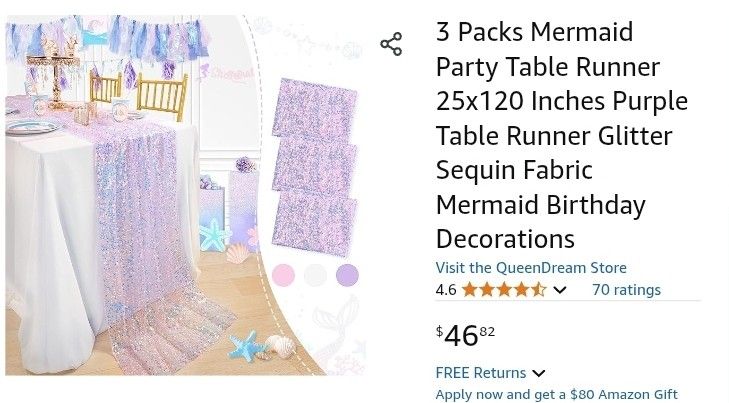Select the pink color circle in image

(283, 275)
